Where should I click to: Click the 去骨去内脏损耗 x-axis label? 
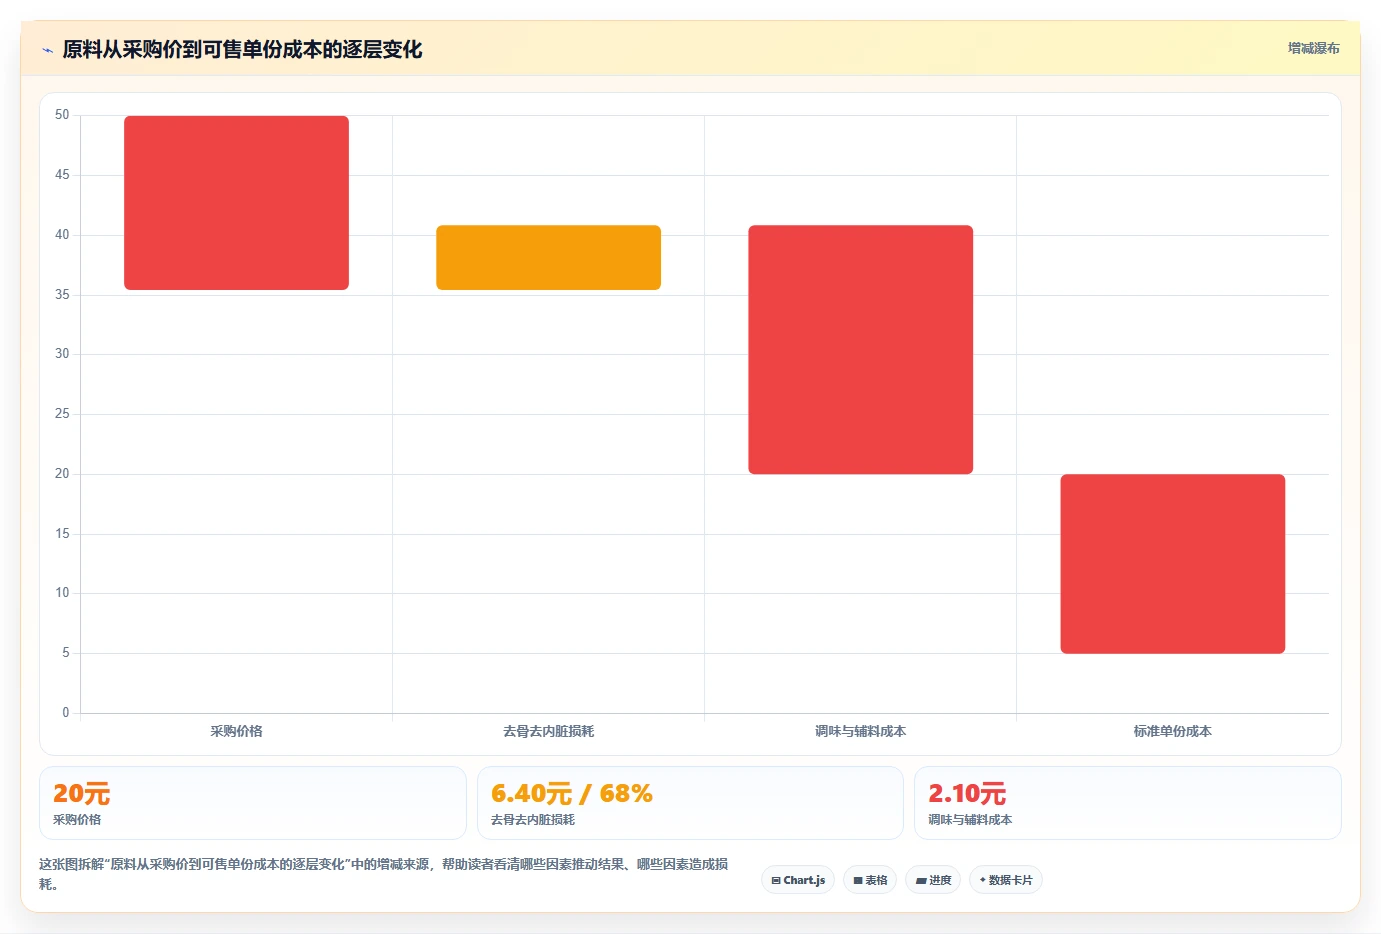coord(548,731)
